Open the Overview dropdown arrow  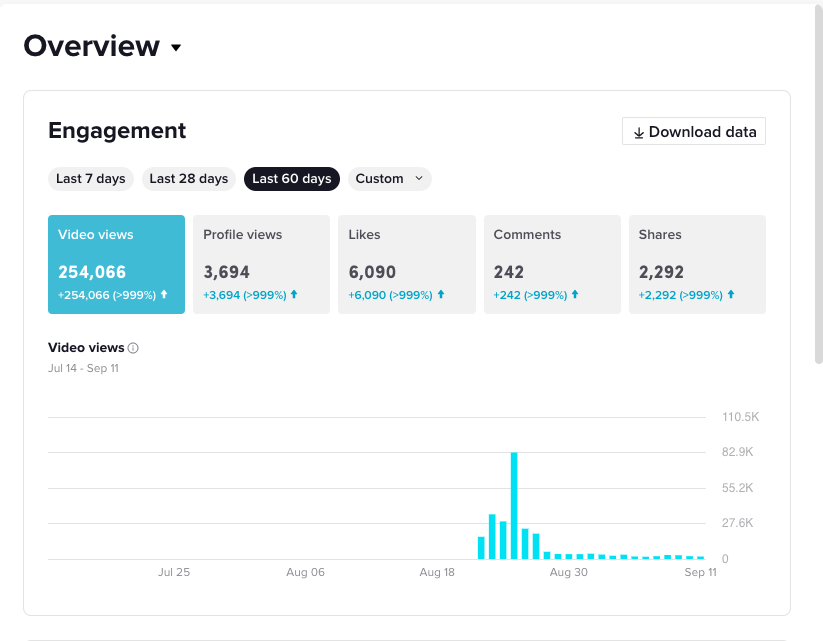pyautogui.click(x=176, y=48)
